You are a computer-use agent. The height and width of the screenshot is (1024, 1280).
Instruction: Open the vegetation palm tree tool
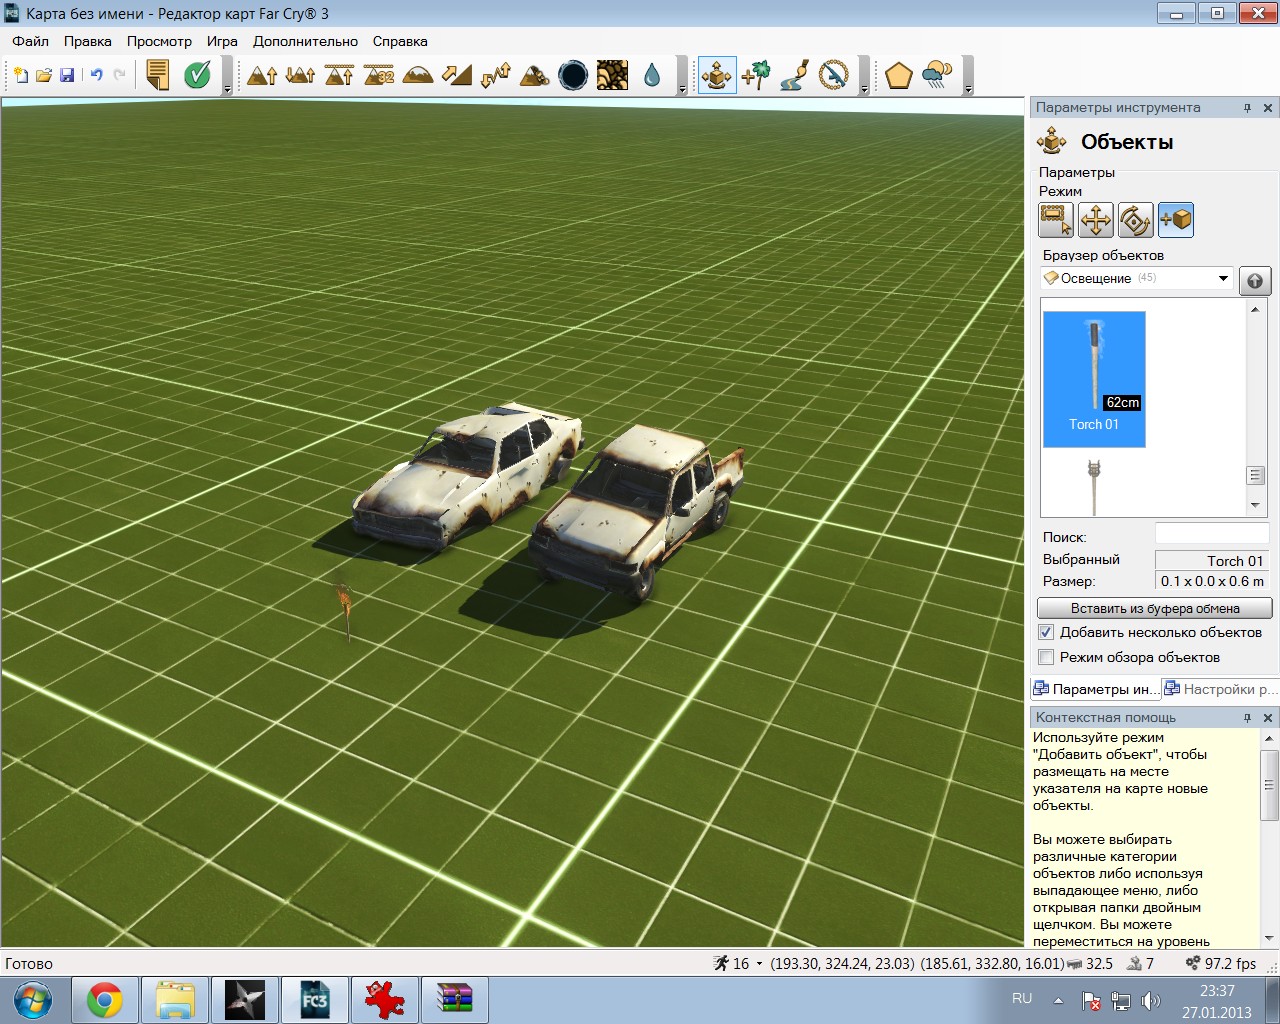point(756,75)
